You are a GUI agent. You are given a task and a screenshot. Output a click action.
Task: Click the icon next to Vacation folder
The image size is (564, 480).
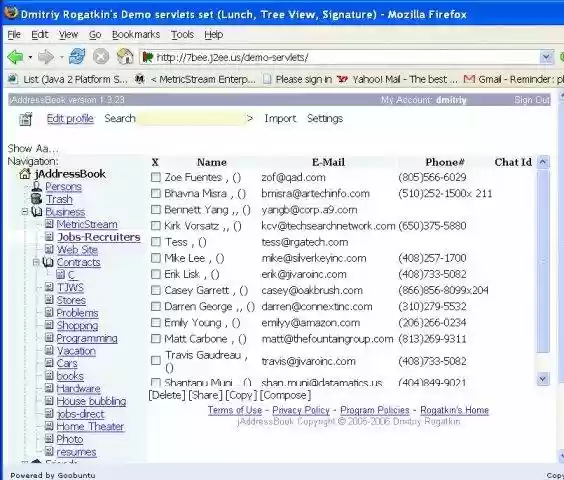pyautogui.click(x=49, y=350)
